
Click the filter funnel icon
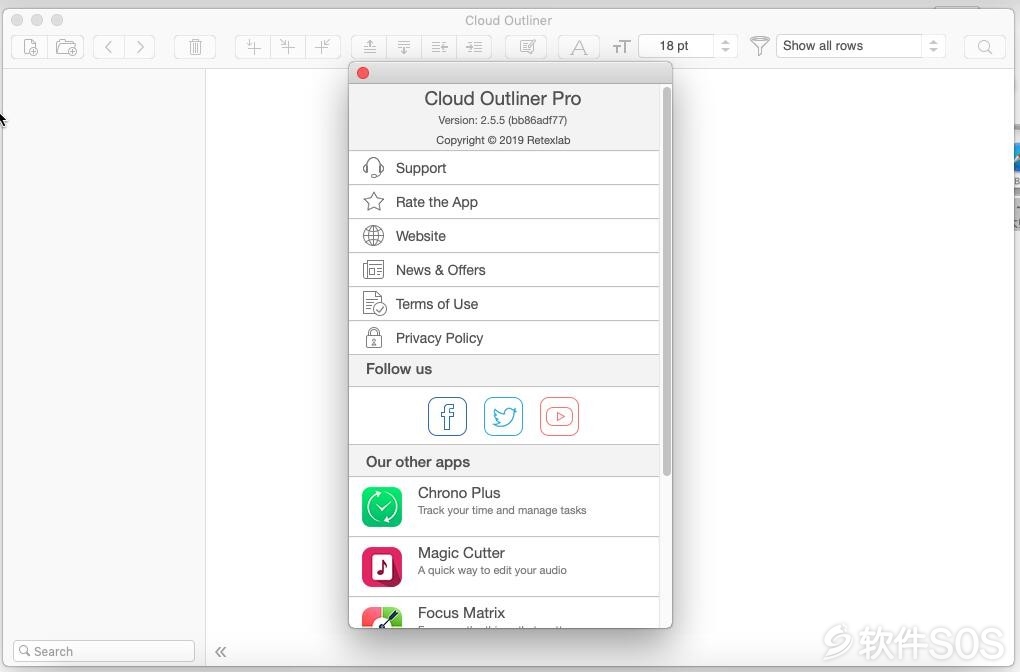[759, 46]
